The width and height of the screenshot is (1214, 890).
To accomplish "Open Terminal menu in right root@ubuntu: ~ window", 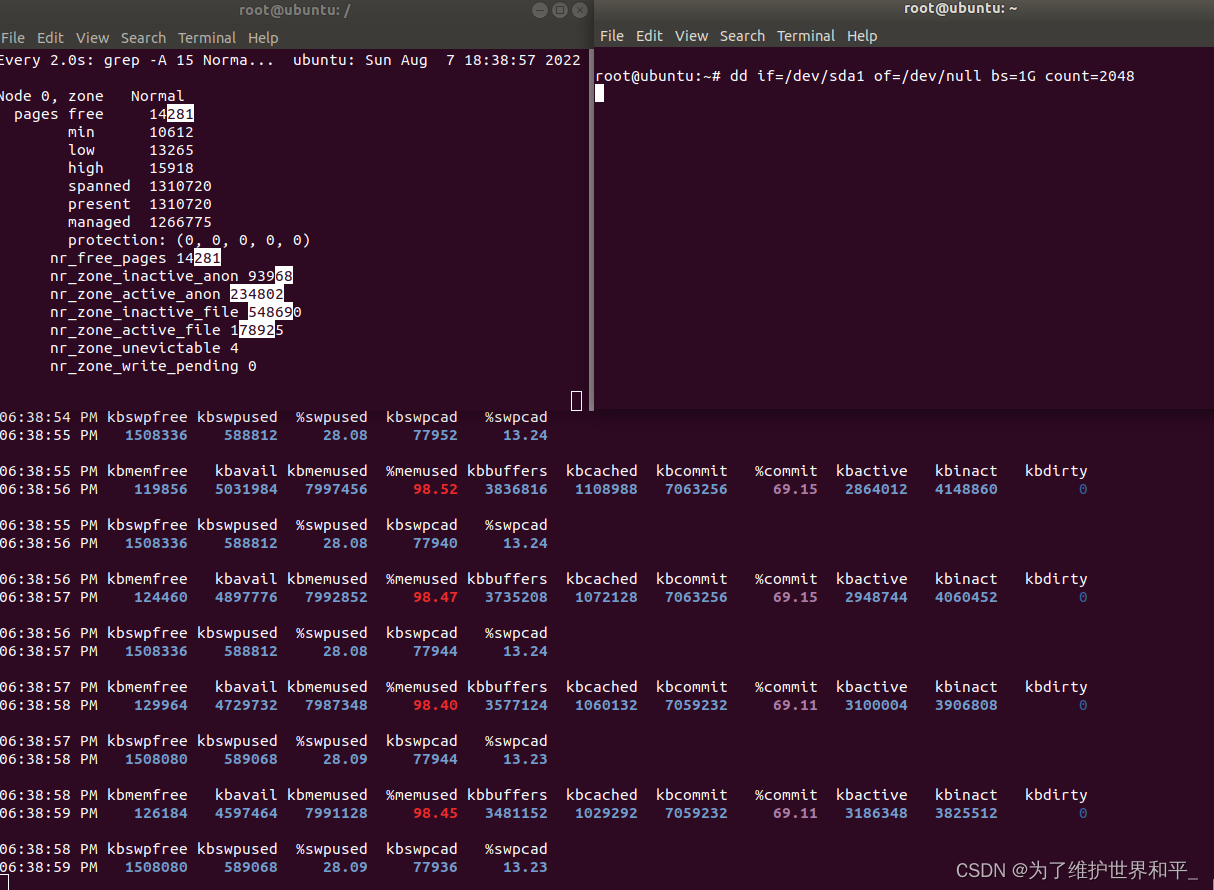I will click(x=806, y=36).
